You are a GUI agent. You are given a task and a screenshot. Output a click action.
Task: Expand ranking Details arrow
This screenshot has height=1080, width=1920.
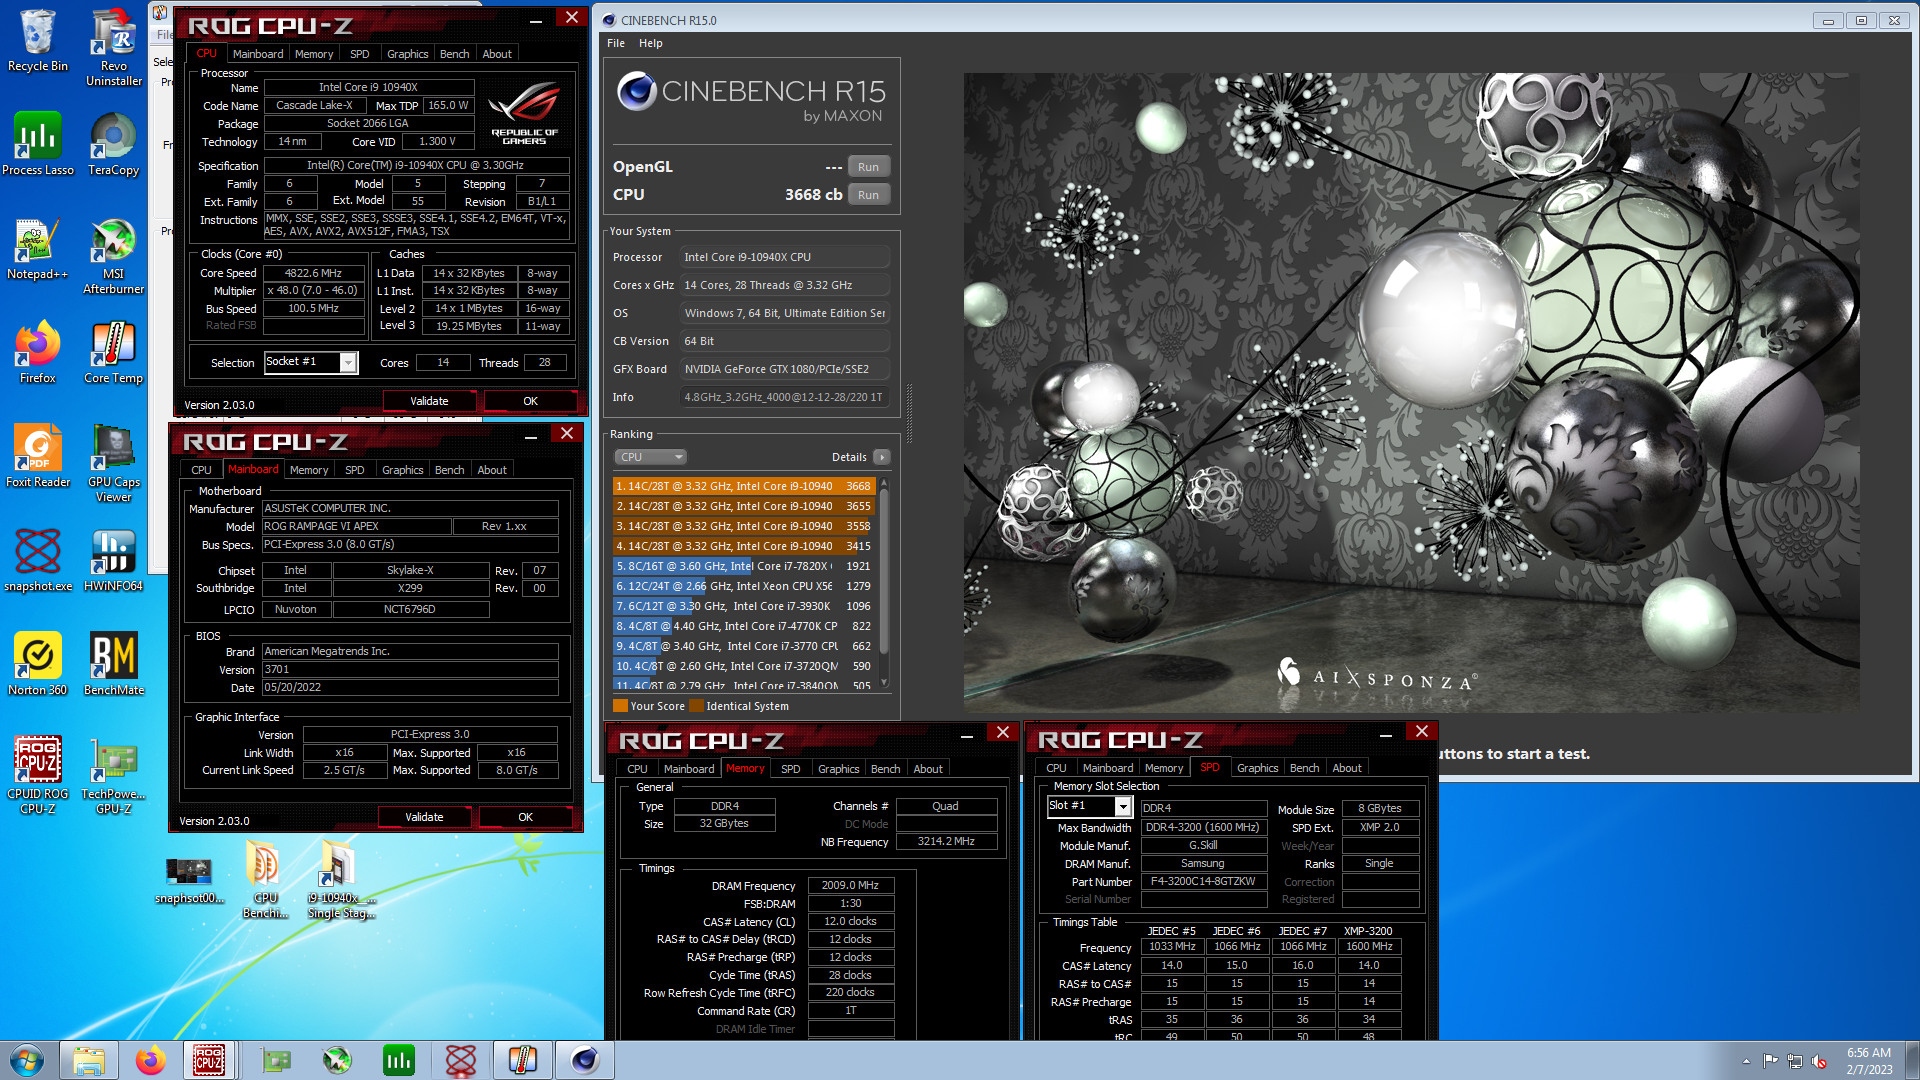(x=881, y=457)
